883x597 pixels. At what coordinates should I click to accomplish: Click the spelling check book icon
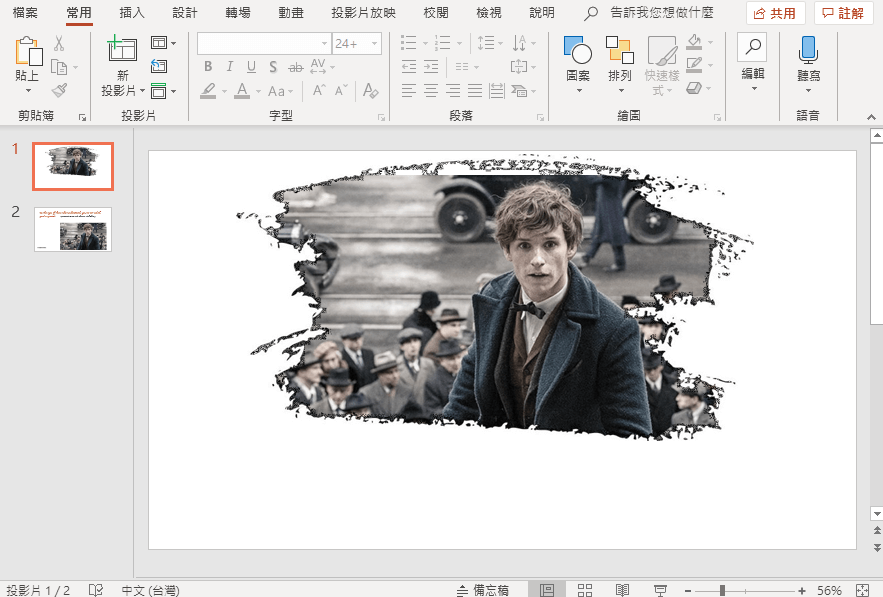pyautogui.click(x=96, y=590)
